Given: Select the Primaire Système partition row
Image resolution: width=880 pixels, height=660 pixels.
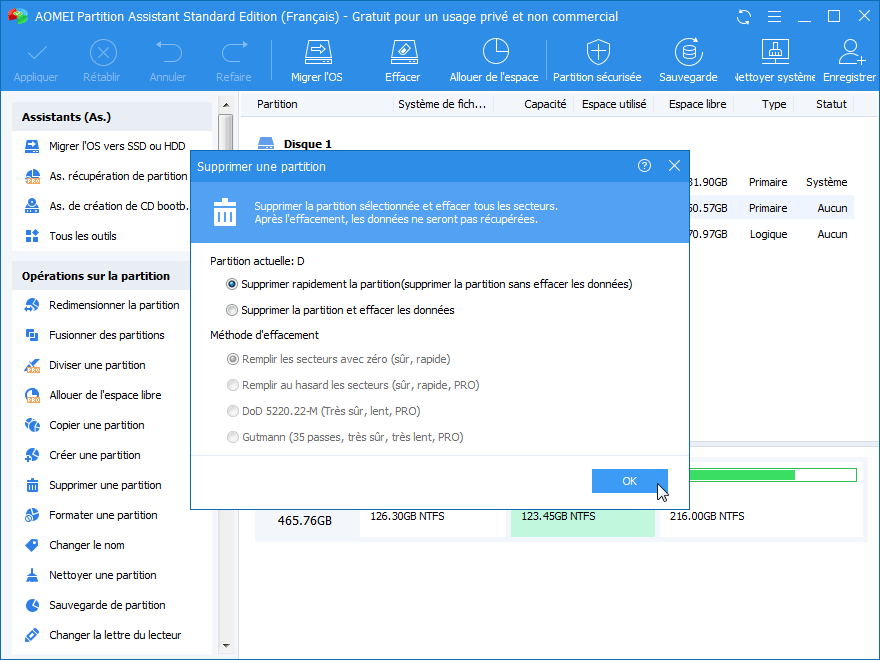Looking at the screenshot, I should [x=772, y=182].
